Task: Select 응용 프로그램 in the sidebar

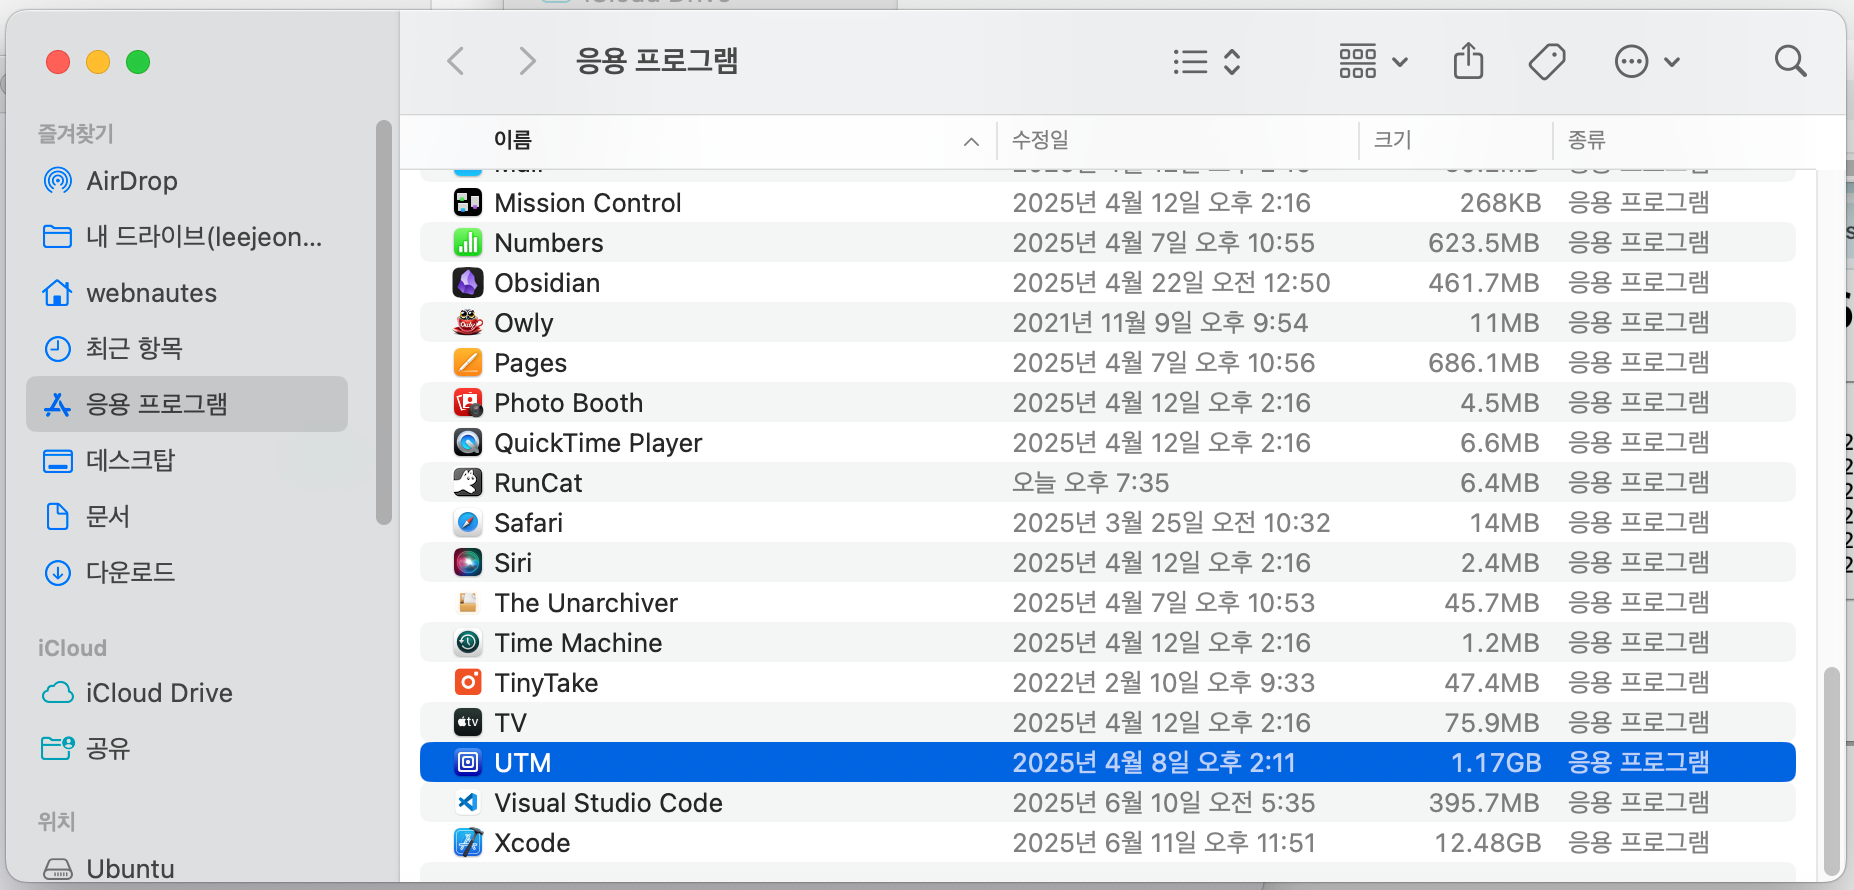Action: pos(187,404)
